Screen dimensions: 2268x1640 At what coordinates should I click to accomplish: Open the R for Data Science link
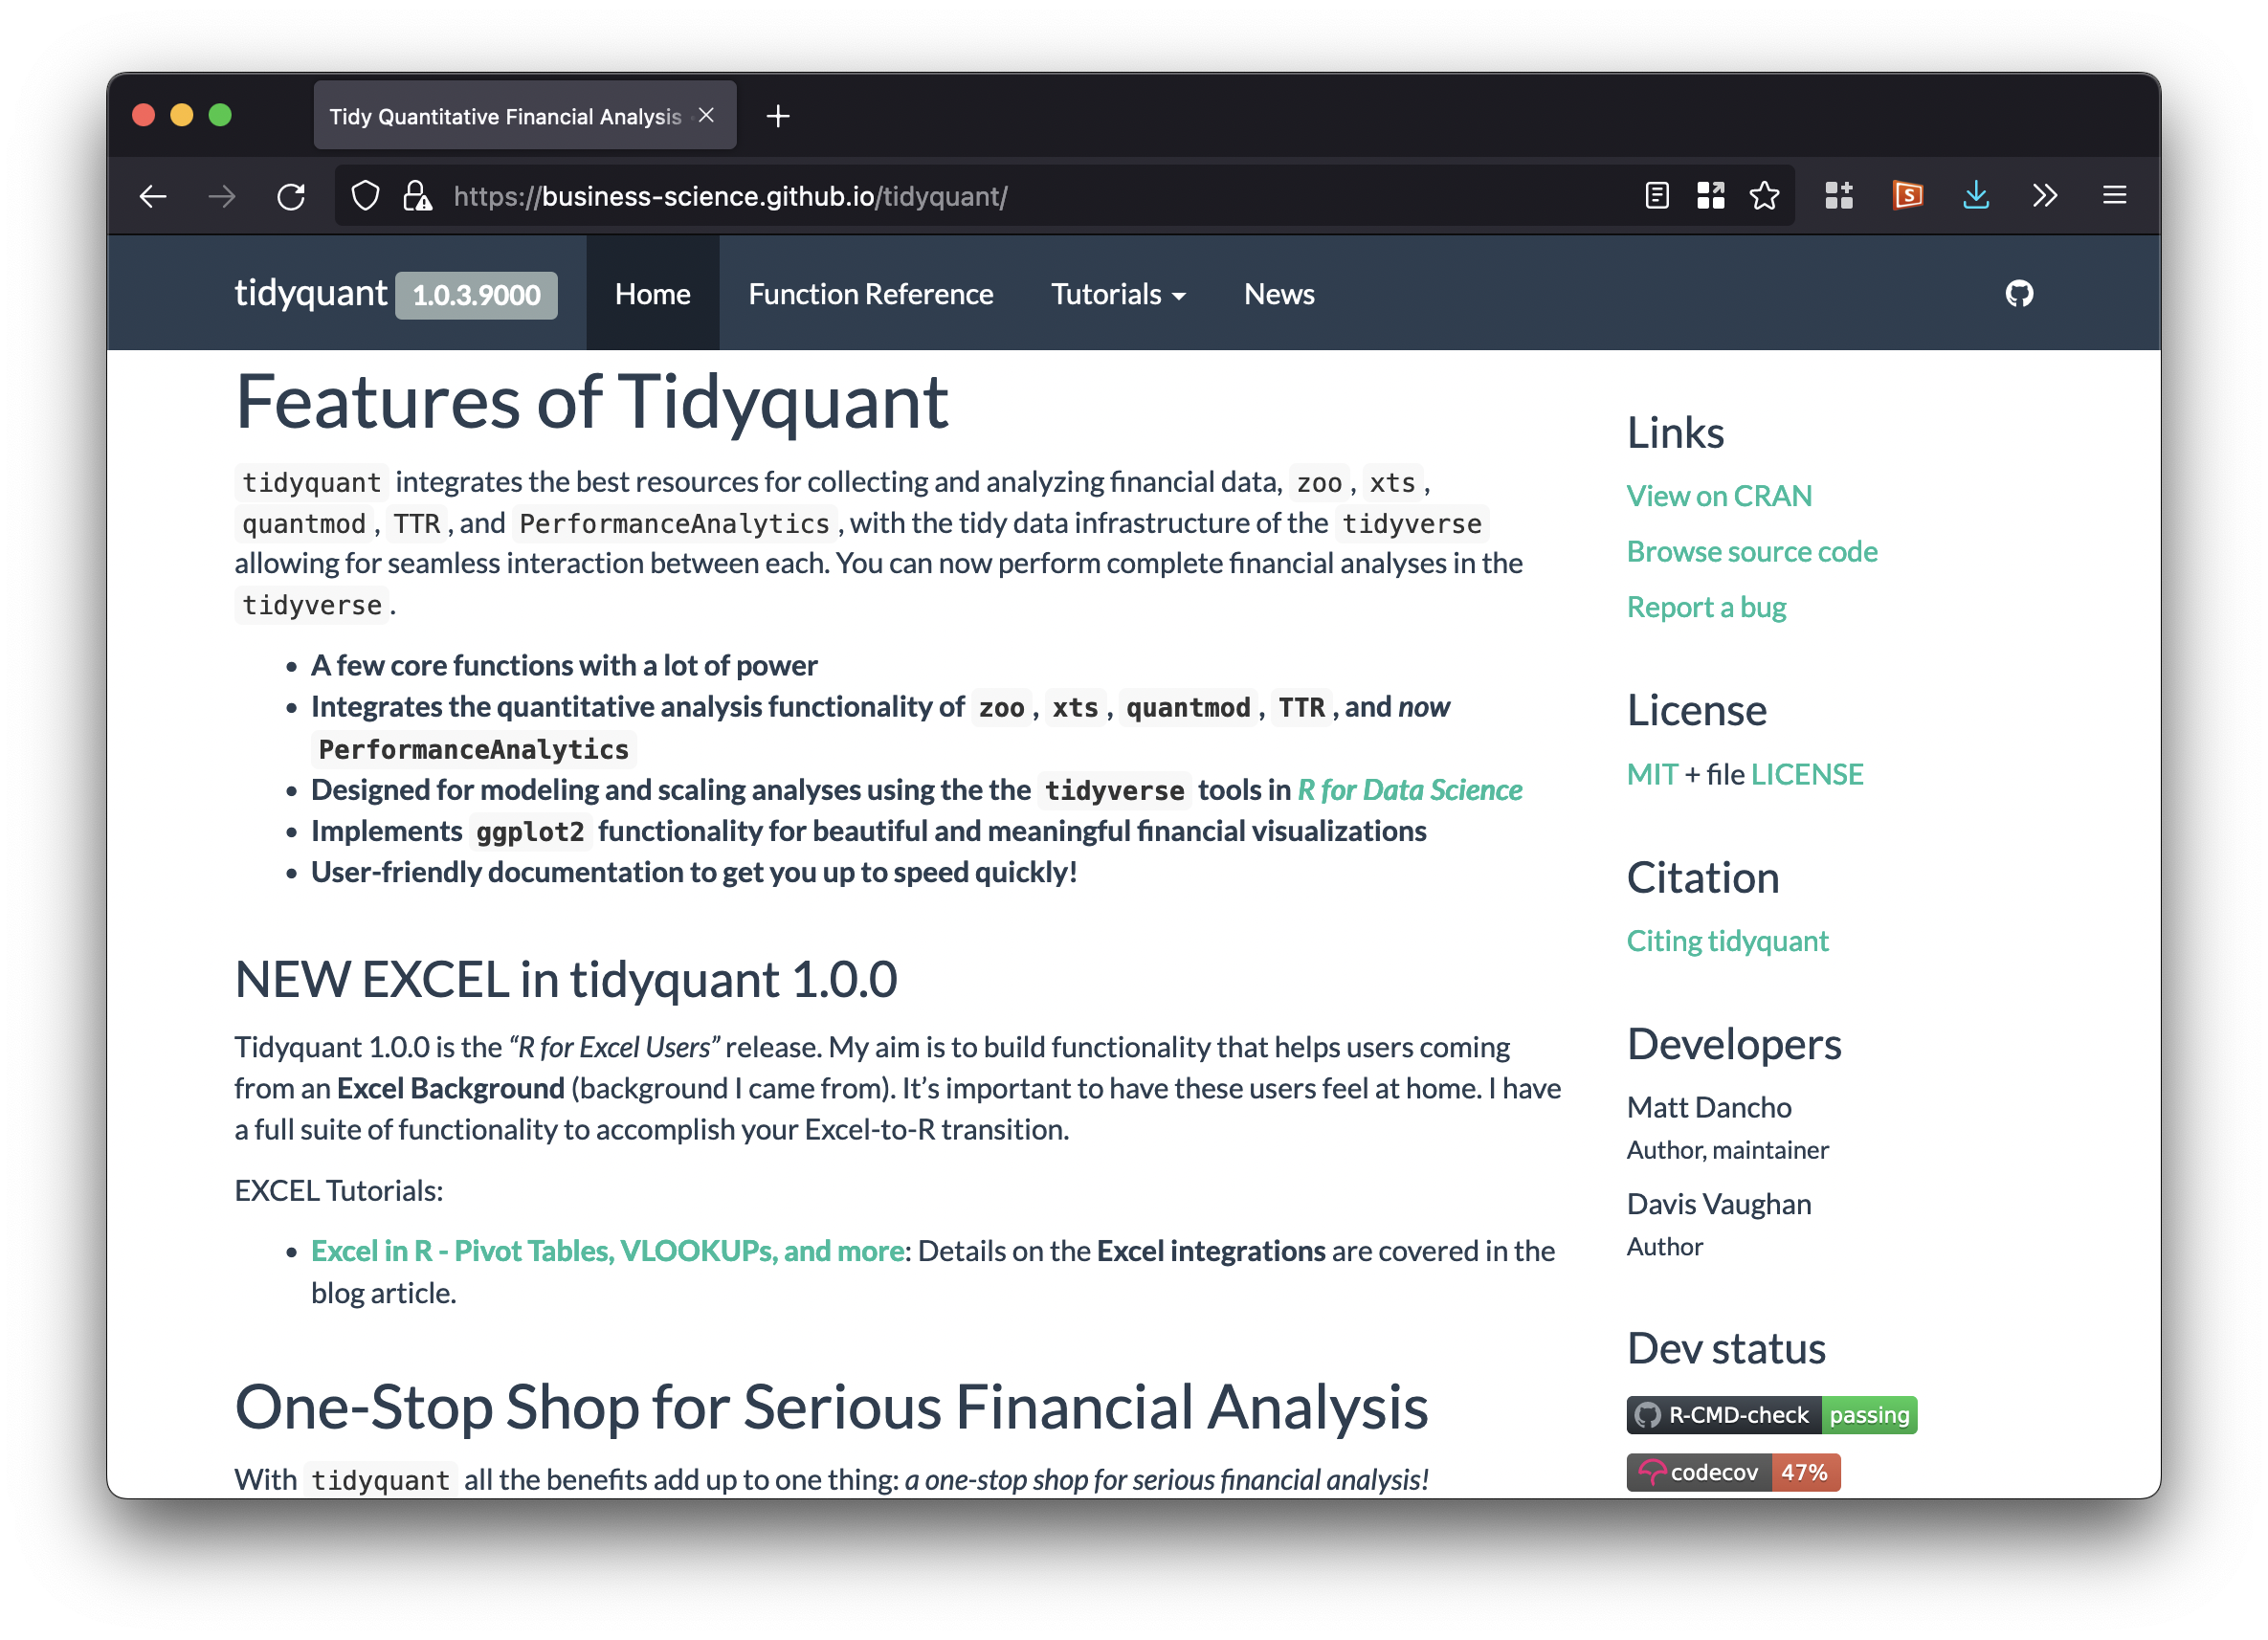pyautogui.click(x=1410, y=791)
